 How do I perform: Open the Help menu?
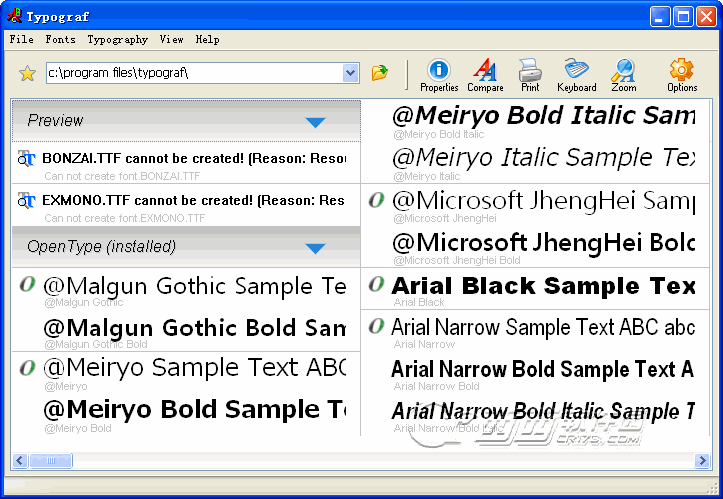(x=207, y=40)
